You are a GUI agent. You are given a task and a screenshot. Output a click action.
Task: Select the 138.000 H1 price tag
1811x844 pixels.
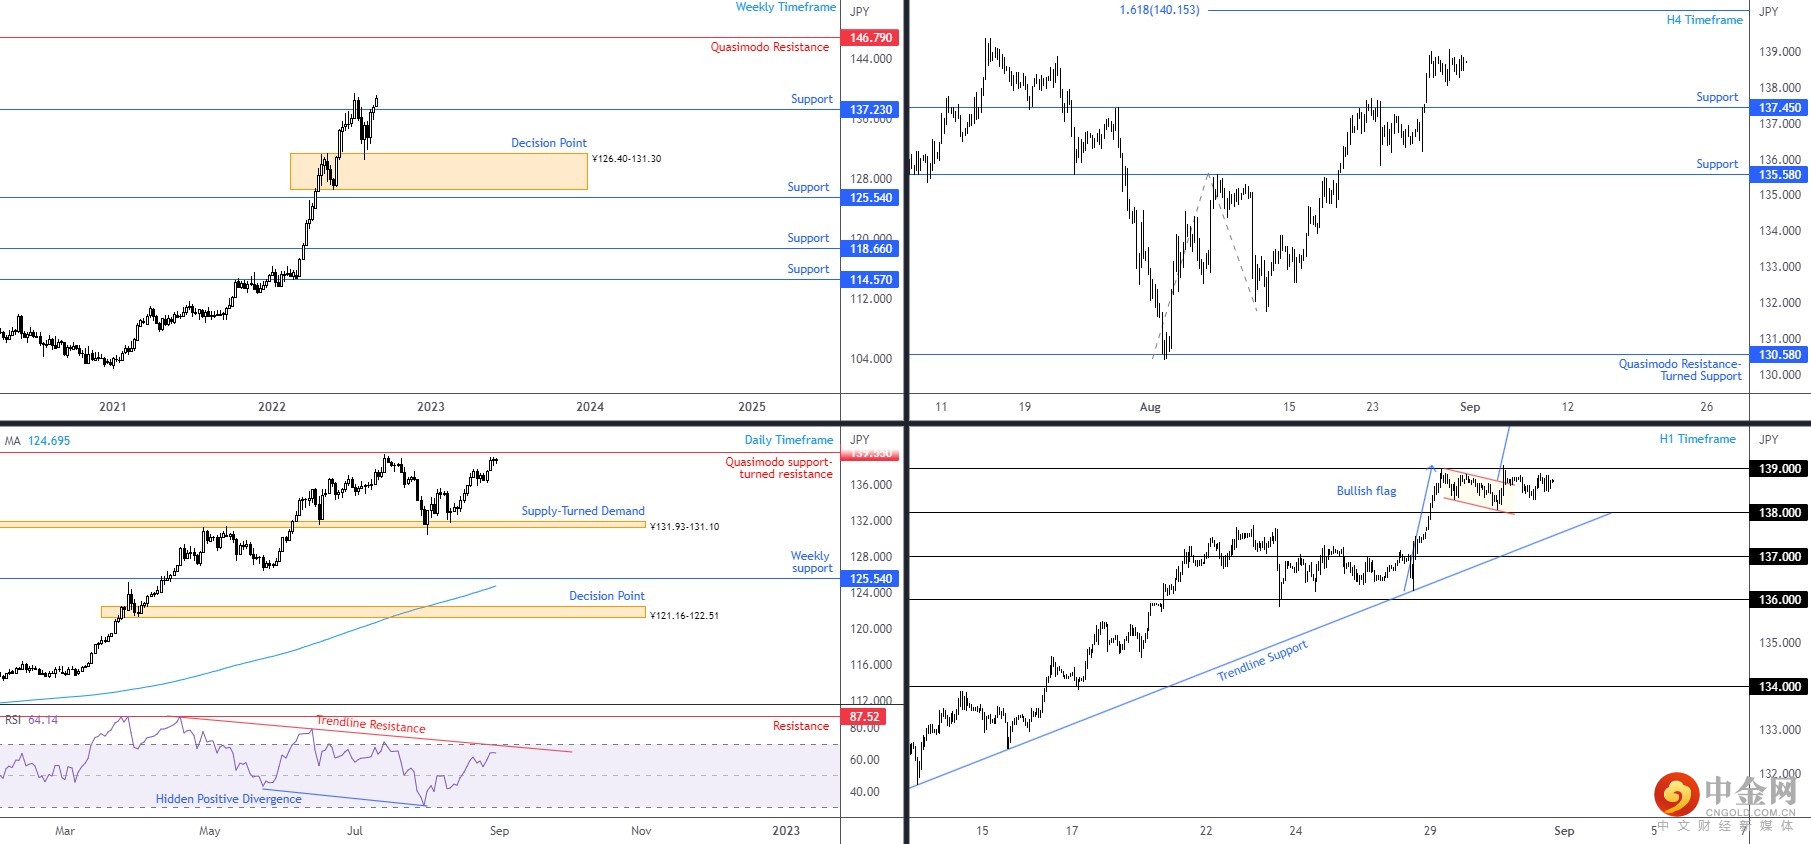pyautogui.click(x=1780, y=513)
